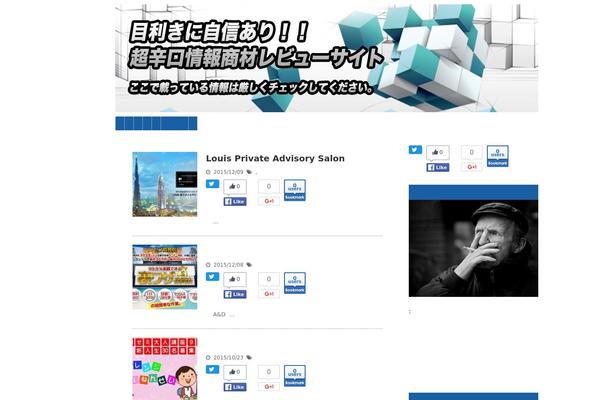Open the pink cartoon boy thumbnail of the third post
600x400 pixels.
pyautogui.click(x=165, y=369)
